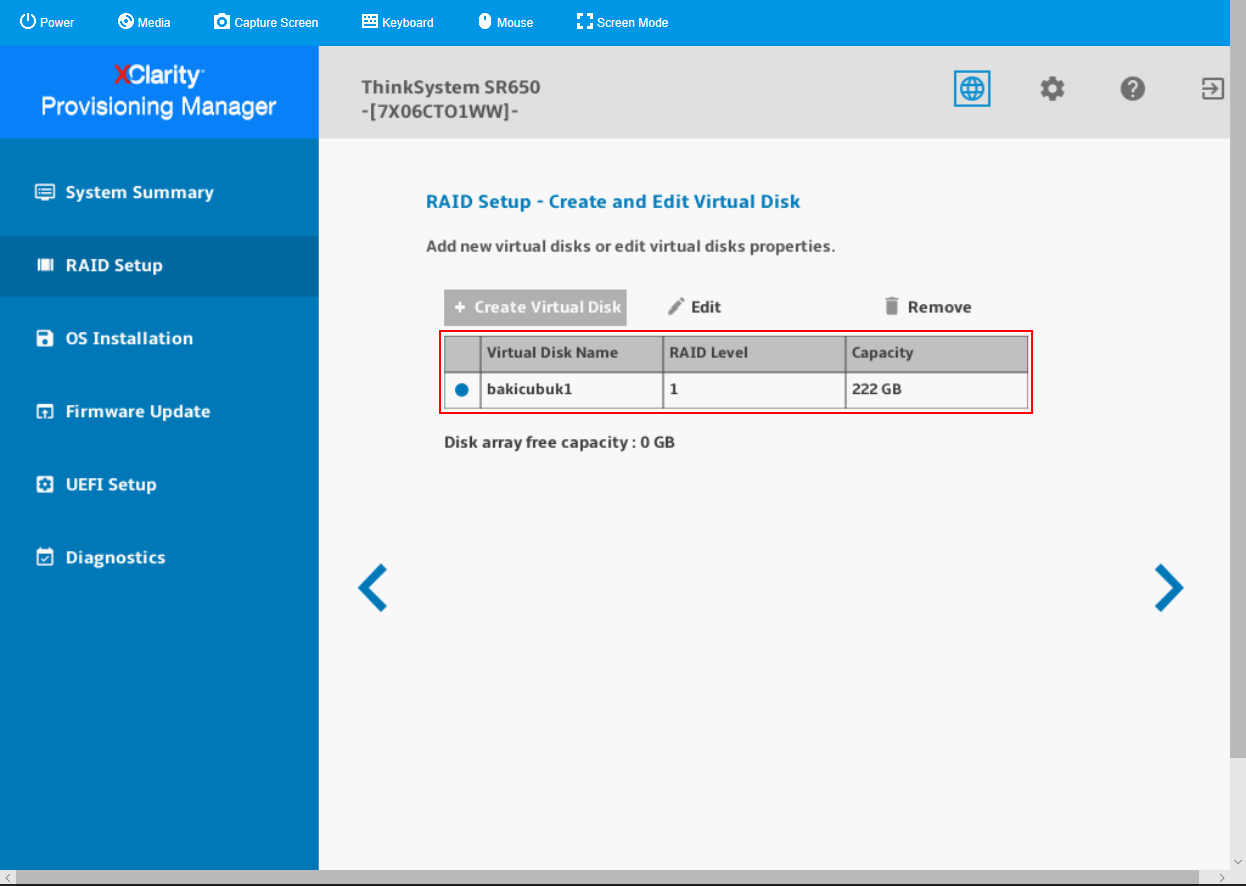Click the XClarity Provisioning Manager logo
1246x886 pixels.
coord(159,91)
